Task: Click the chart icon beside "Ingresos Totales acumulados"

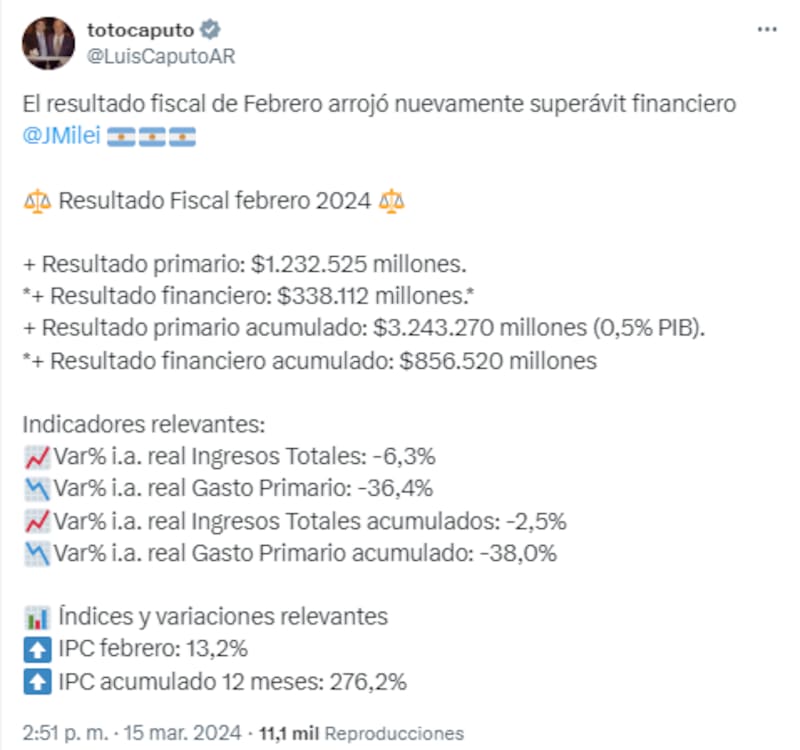Action: (x=36, y=521)
